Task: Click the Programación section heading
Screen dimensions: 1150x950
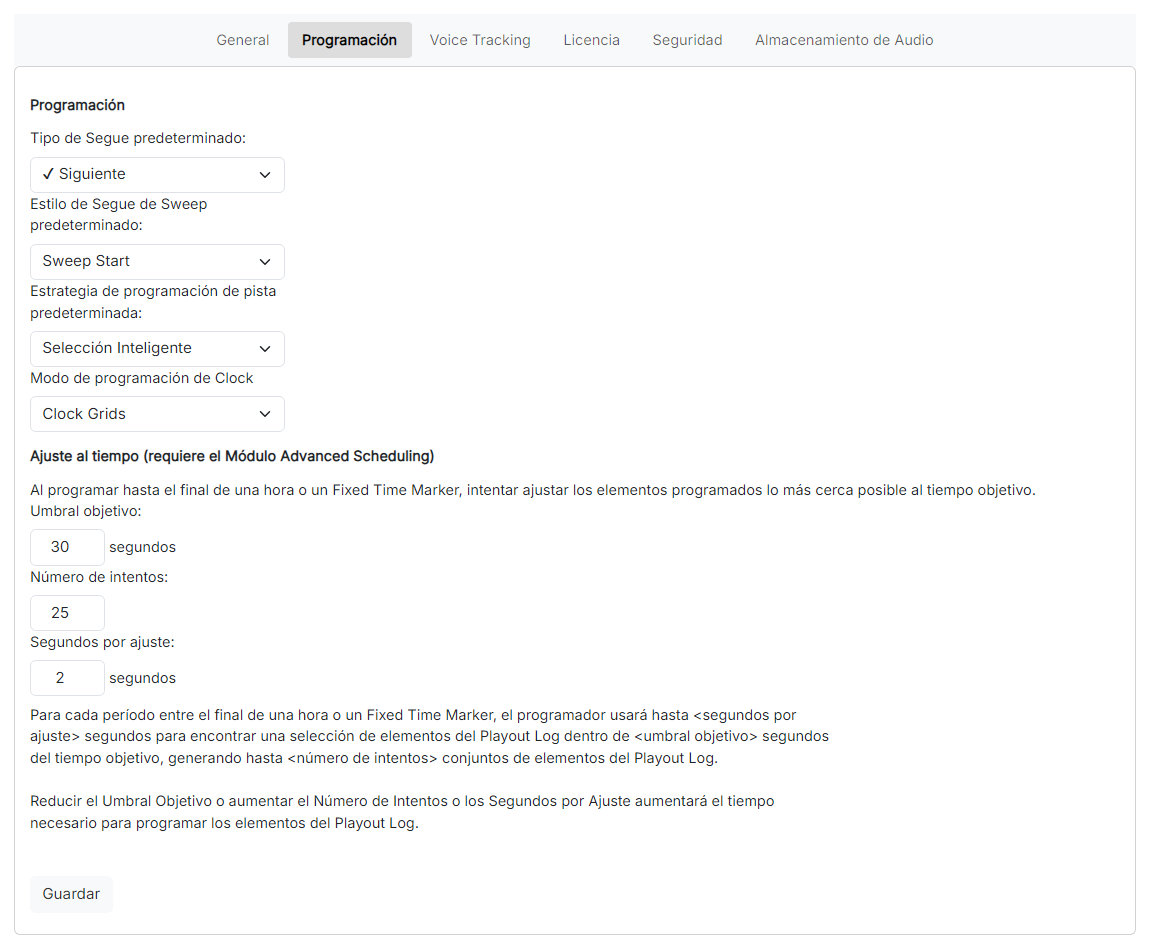Action: point(78,106)
